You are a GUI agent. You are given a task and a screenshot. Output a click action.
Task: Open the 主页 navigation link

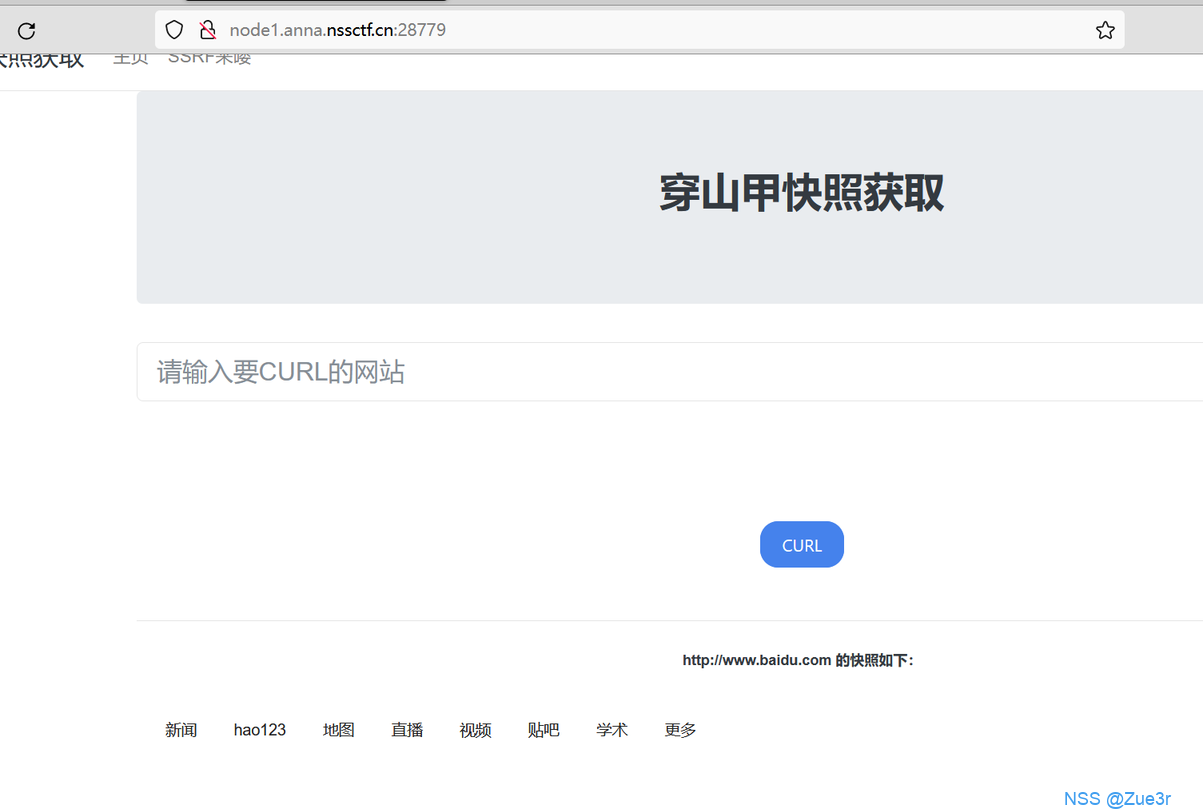click(131, 59)
